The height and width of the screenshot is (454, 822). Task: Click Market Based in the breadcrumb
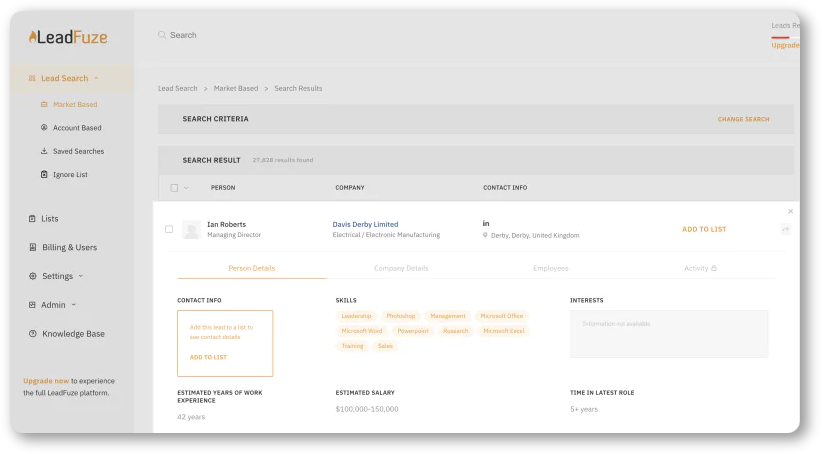point(236,88)
